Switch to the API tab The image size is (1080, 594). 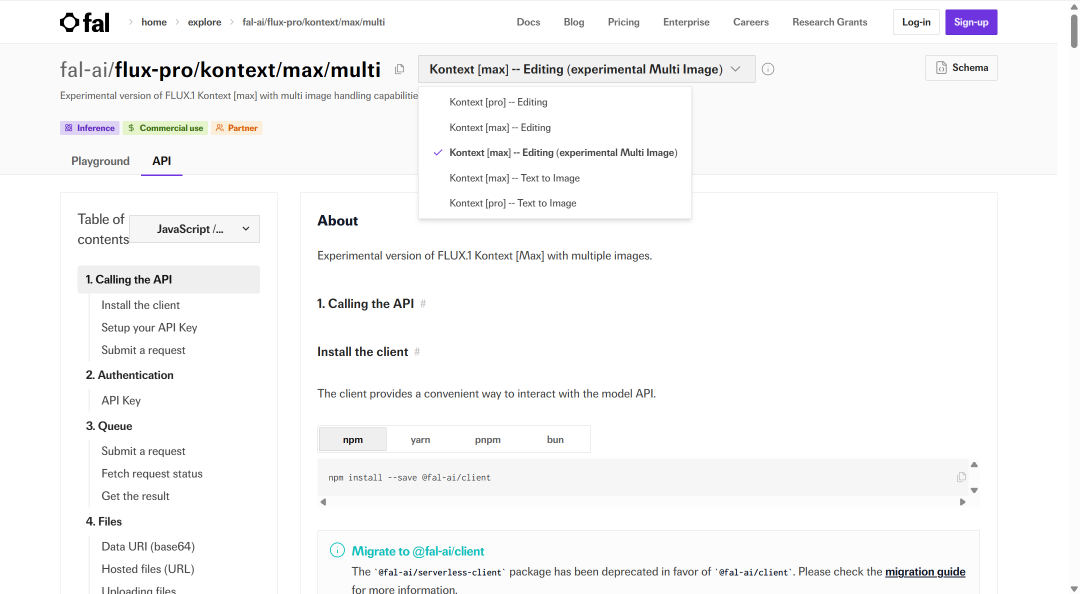161,161
